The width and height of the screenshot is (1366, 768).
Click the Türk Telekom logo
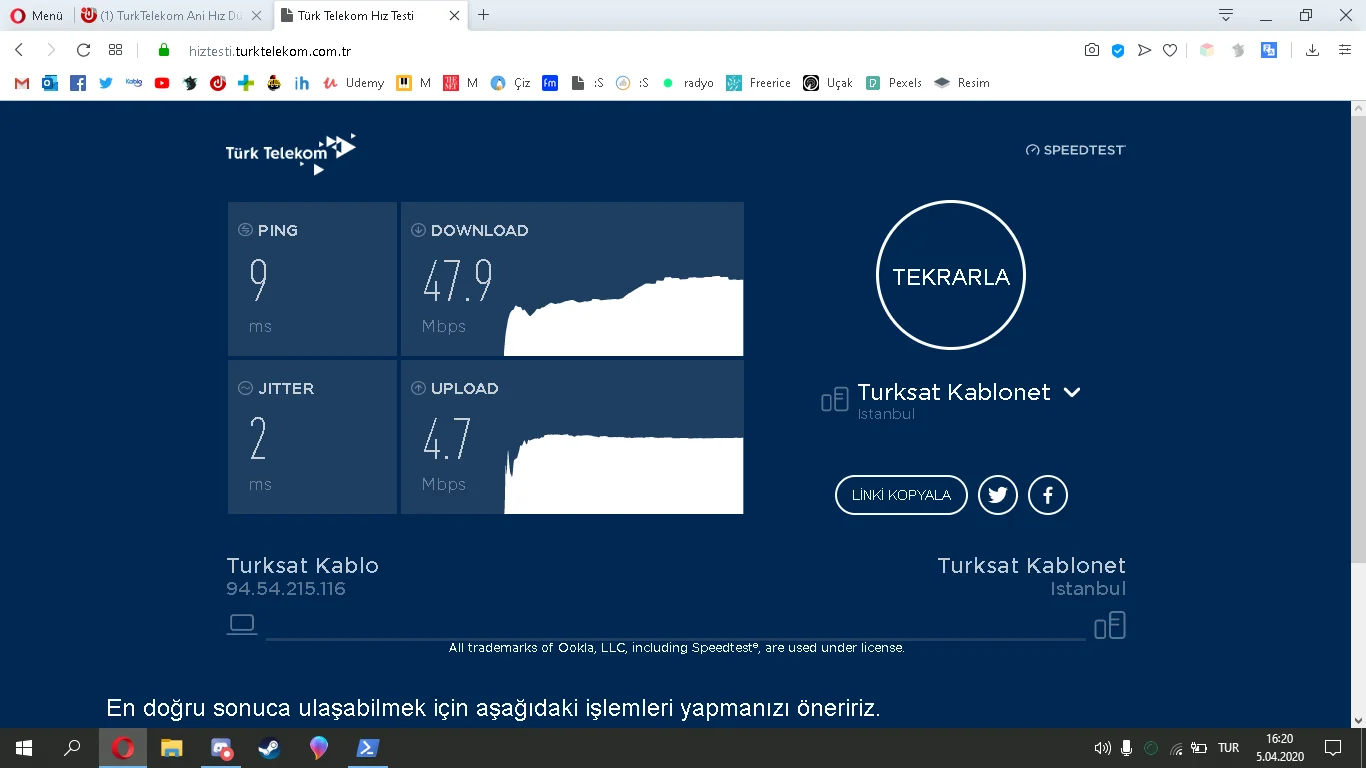(289, 152)
